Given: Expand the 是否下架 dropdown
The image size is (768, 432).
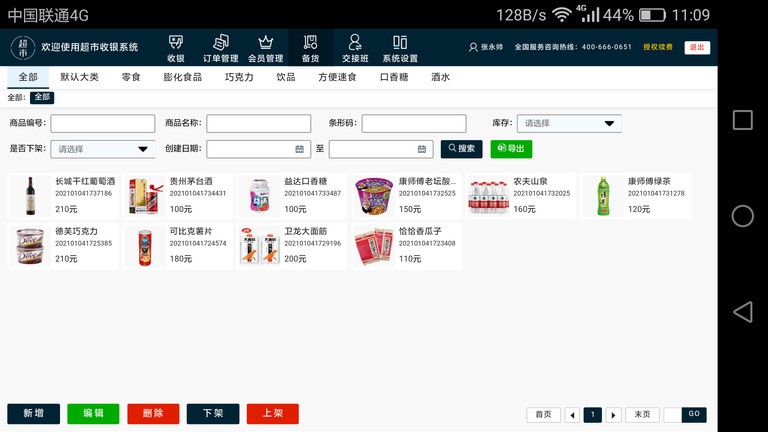Looking at the screenshot, I should (x=142, y=149).
